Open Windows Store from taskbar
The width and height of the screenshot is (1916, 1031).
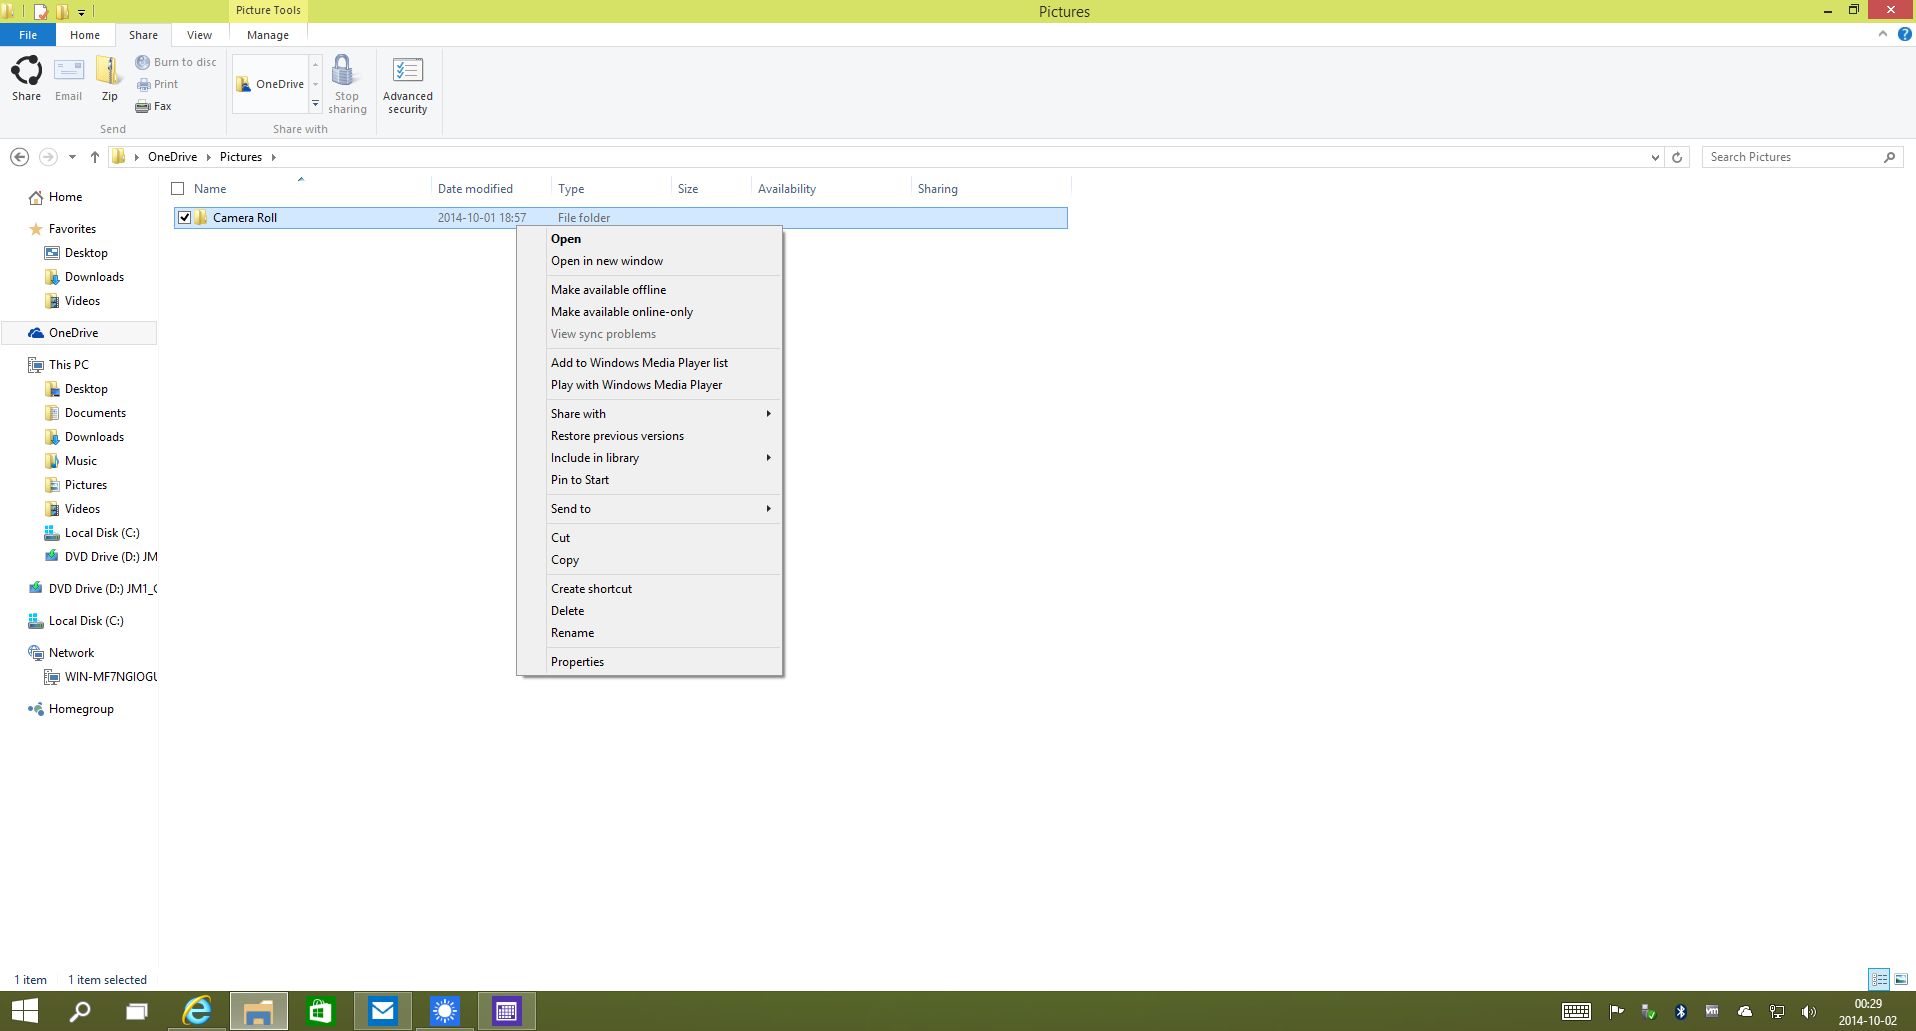[x=320, y=1011]
